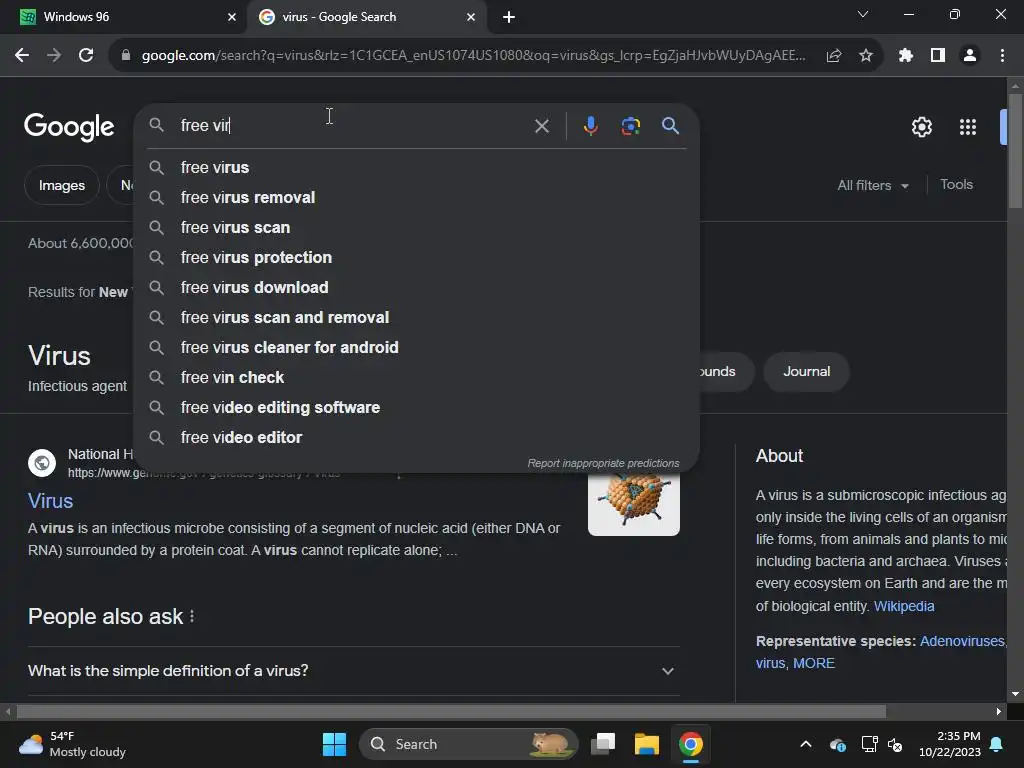Click the horizontal scrollbar thumb

[x=451, y=711]
